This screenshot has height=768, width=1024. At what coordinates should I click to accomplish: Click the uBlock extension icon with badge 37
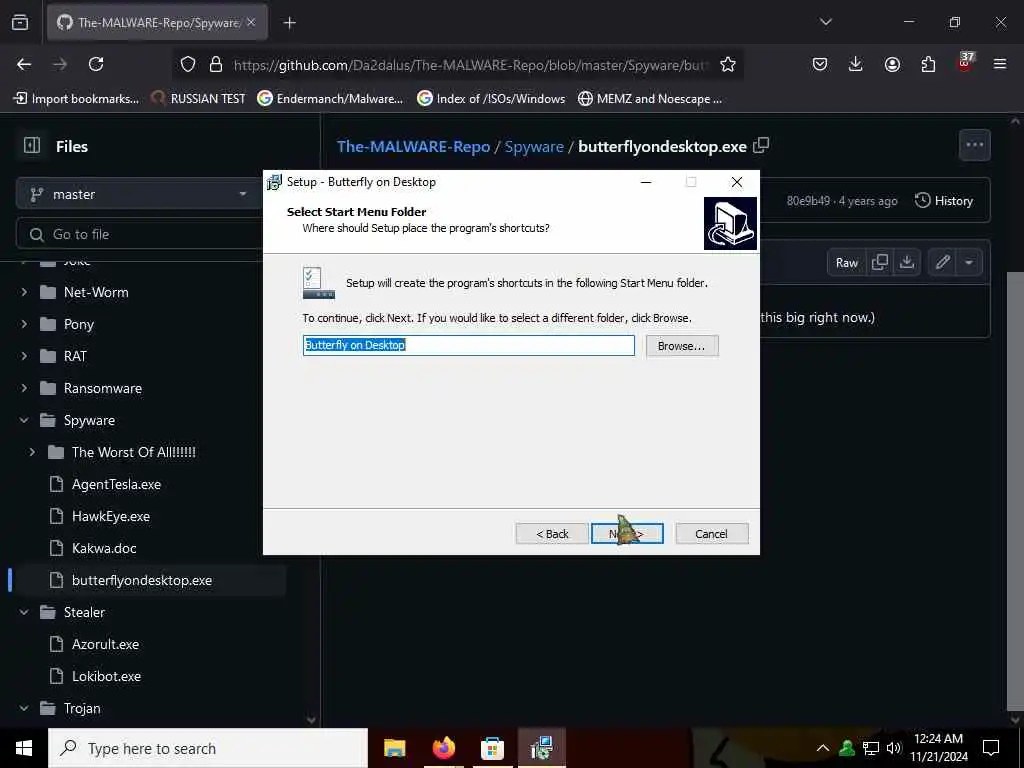click(x=965, y=63)
